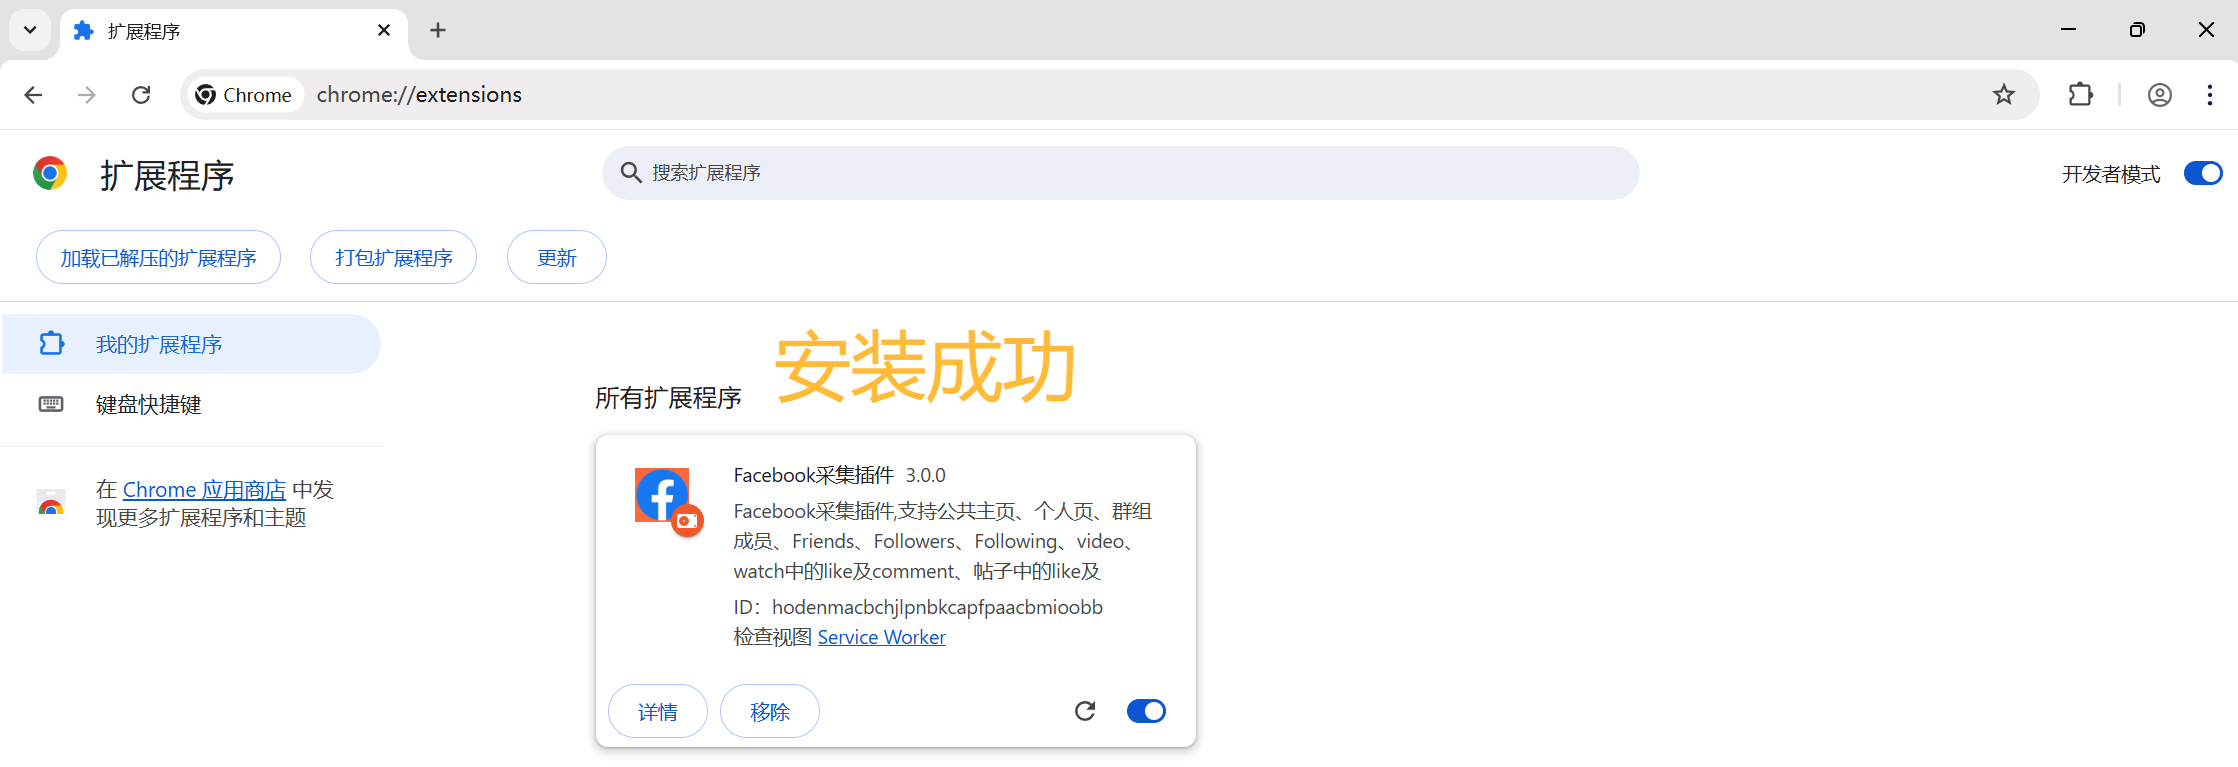Click the Chrome Web Store icon in sidebar
The width and height of the screenshot is (2238, 767).
pos(51,504)
